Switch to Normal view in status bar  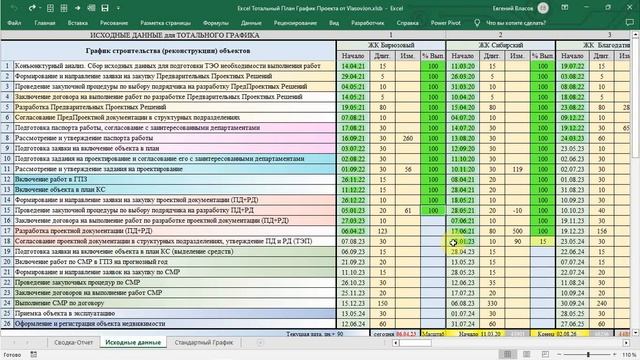tap(508, 354)
